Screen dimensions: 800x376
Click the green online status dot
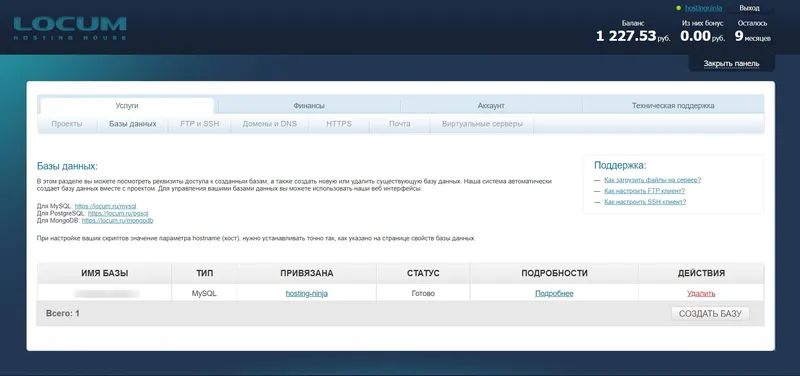(678, 8)
